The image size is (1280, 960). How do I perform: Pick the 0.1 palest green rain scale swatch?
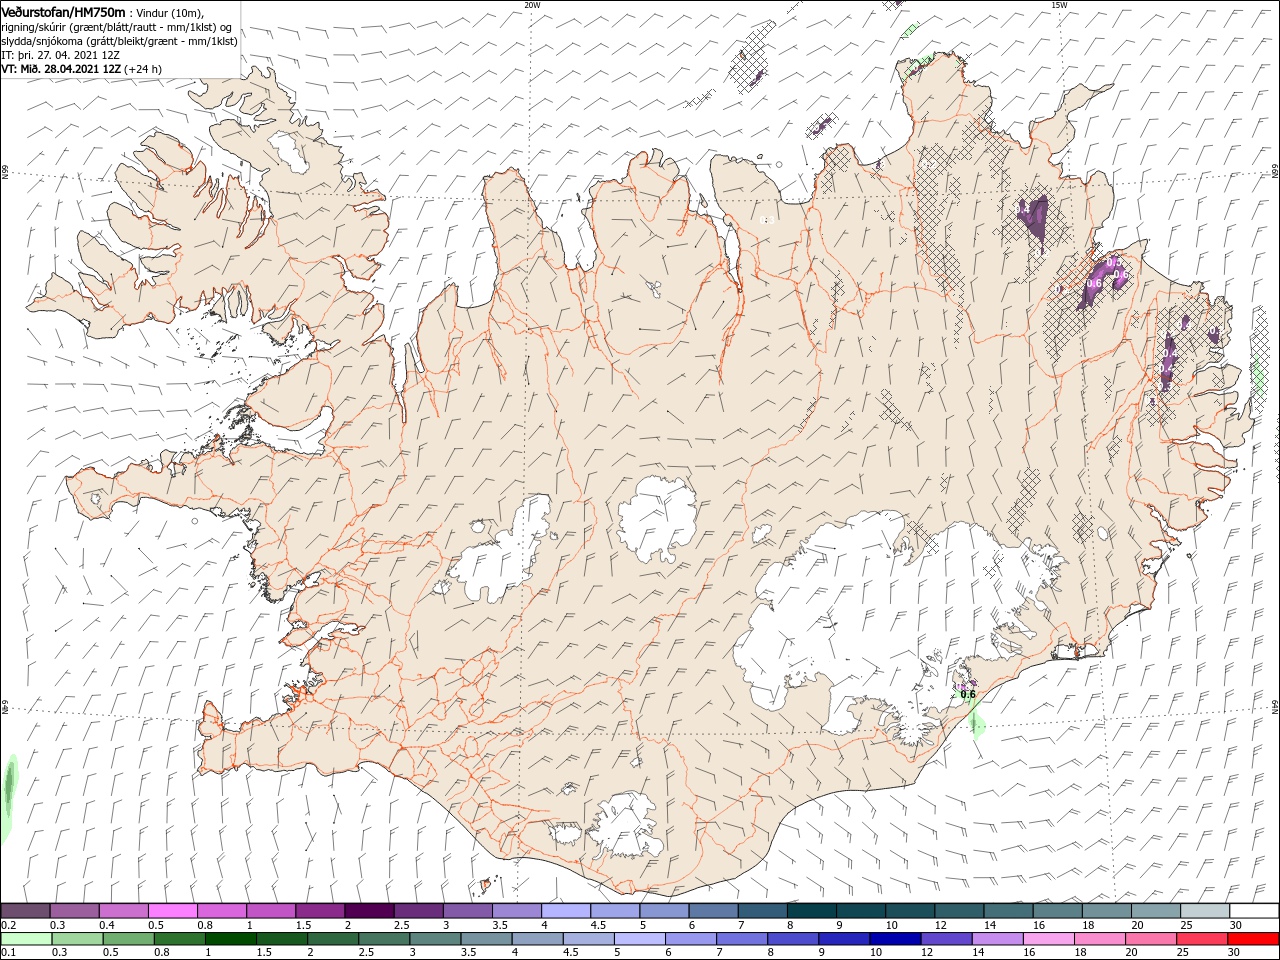coord(27,939)
